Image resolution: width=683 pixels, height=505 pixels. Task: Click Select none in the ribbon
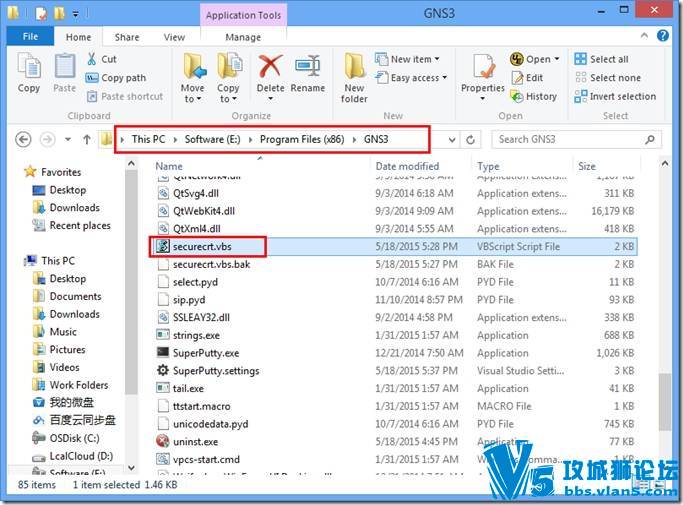[608, 78]
